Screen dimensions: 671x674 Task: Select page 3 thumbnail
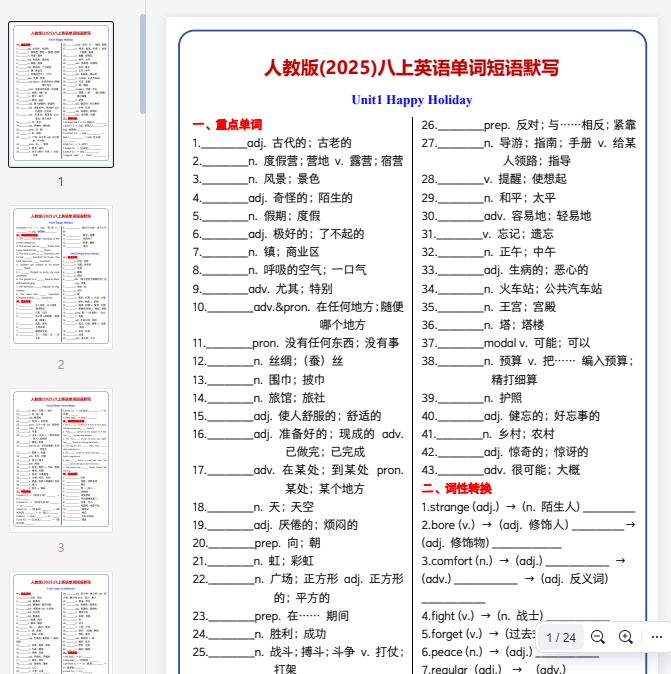pos(61,460)
